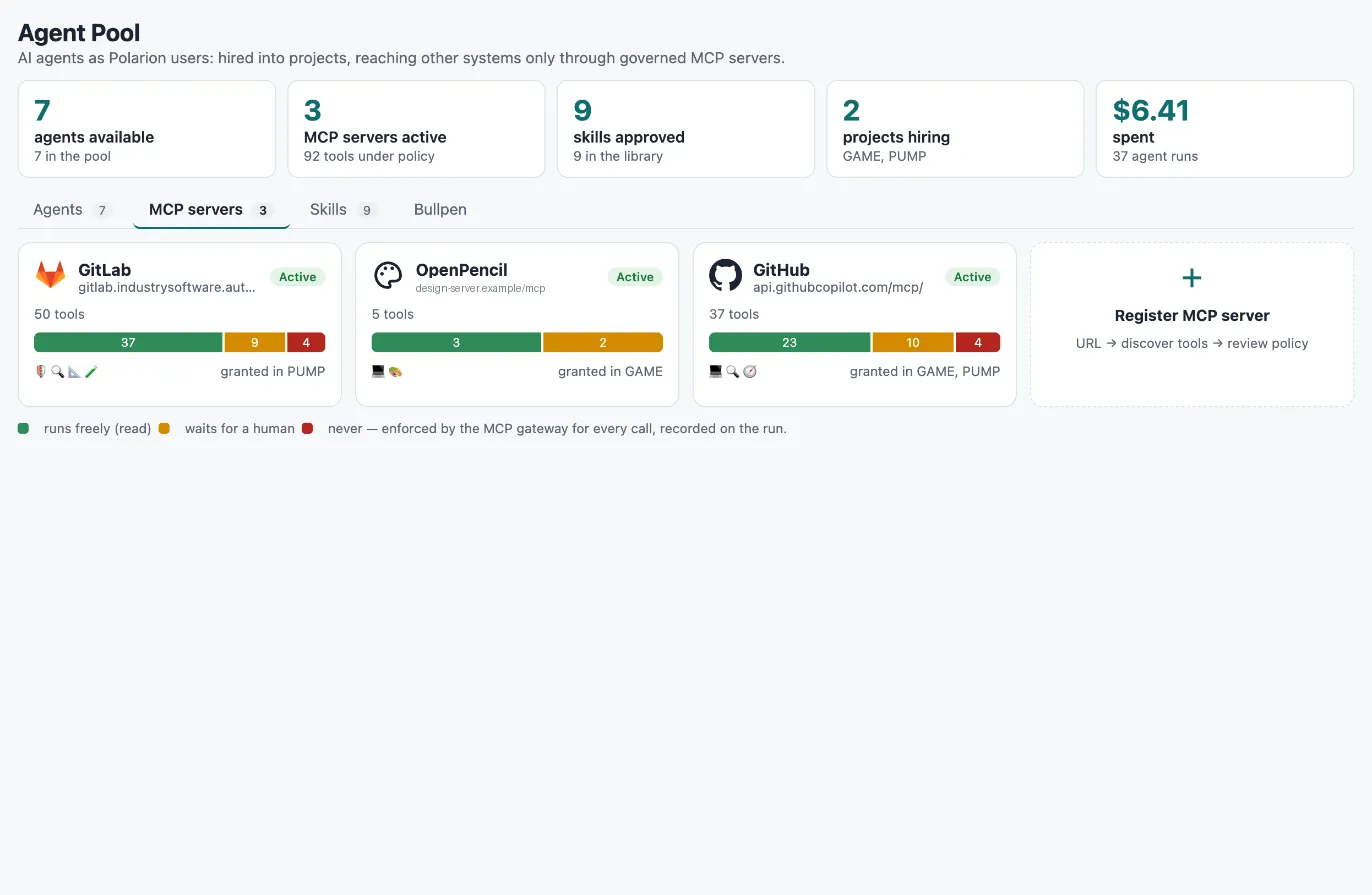The width and height of the screenshot is (1372, 895).
Task: Click the magnifier emoji on GitHub card
Action: [733, 371]
